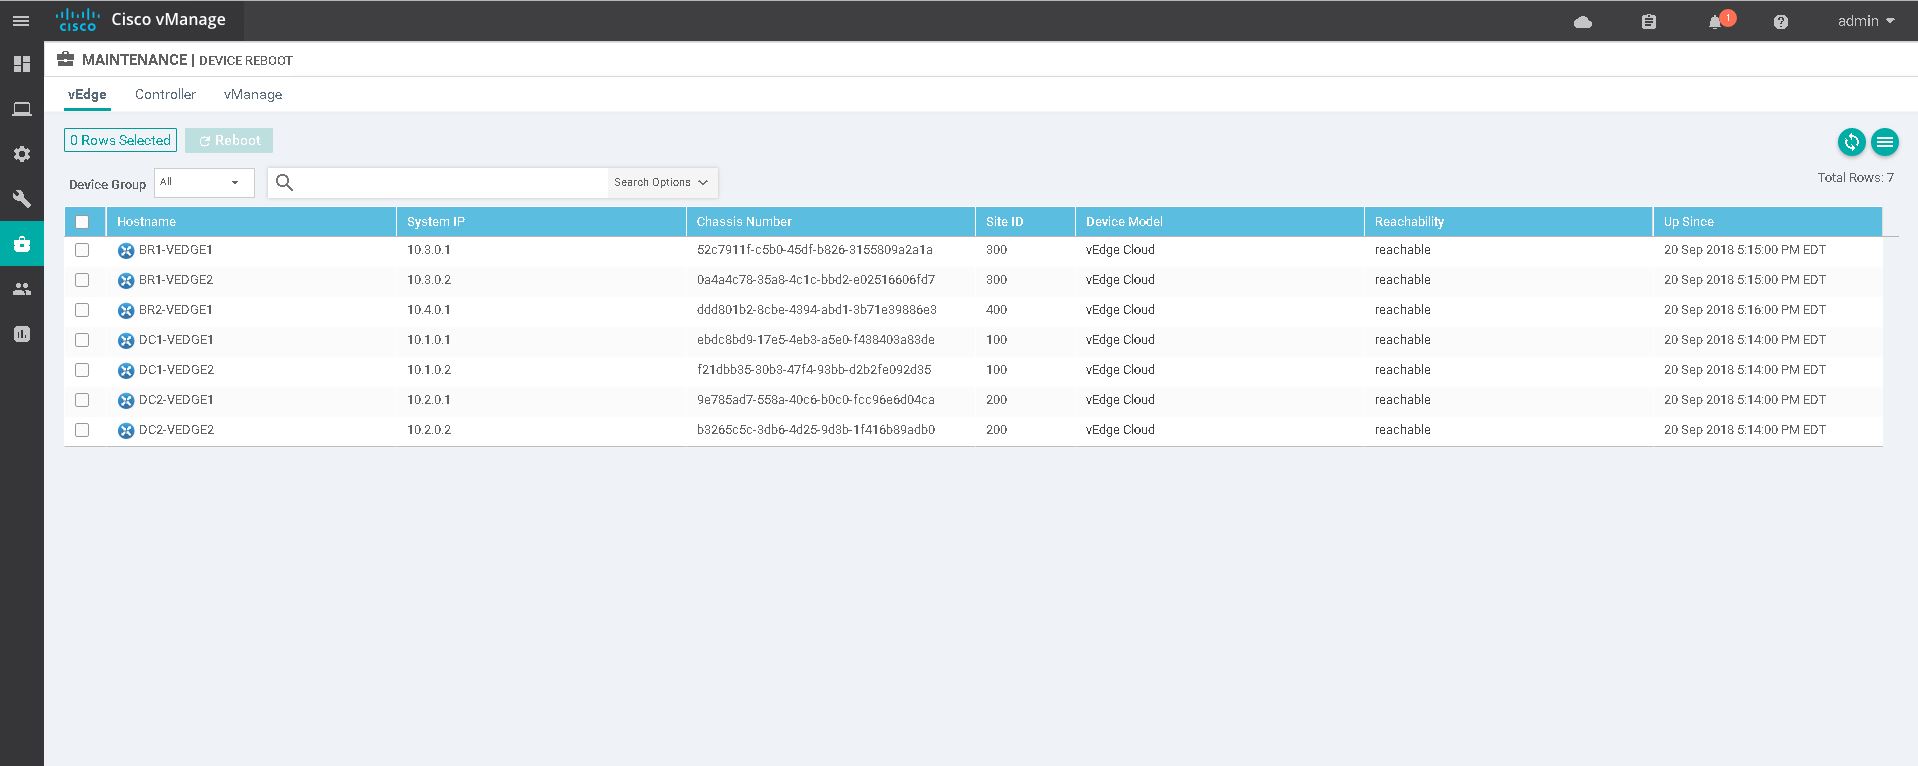Click Site ID 400 cell

(996, 310)
